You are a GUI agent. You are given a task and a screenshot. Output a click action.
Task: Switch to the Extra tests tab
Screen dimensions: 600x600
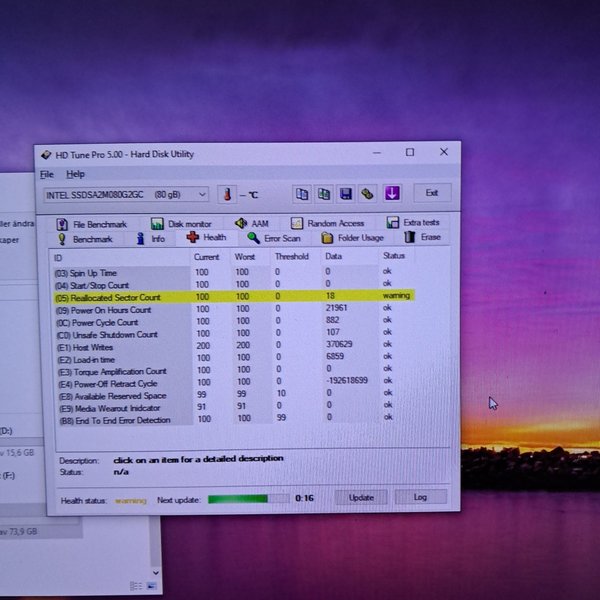(x=413, y=222)
